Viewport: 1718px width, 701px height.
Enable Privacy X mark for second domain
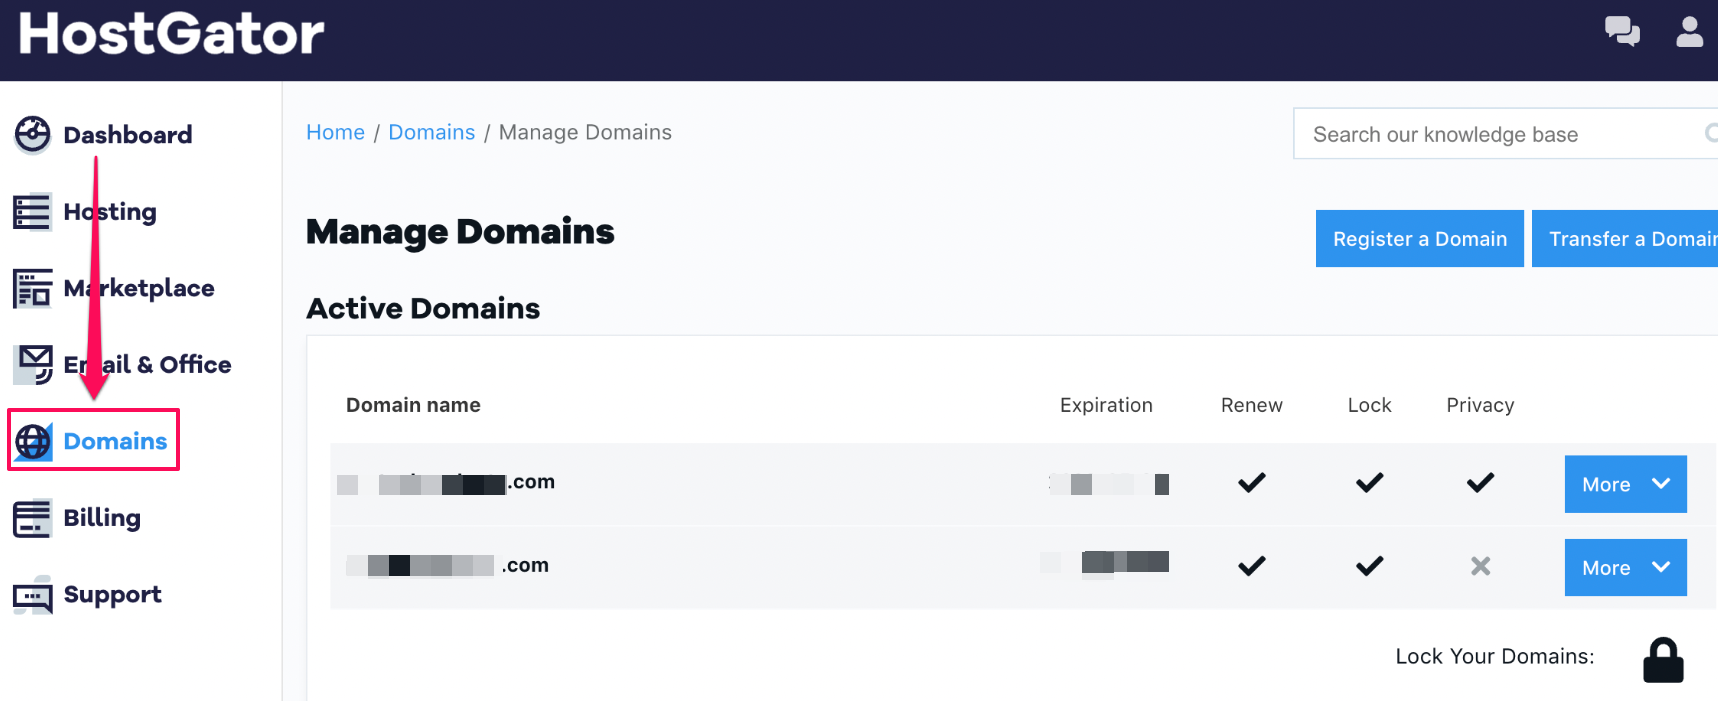click(1481, 566)
